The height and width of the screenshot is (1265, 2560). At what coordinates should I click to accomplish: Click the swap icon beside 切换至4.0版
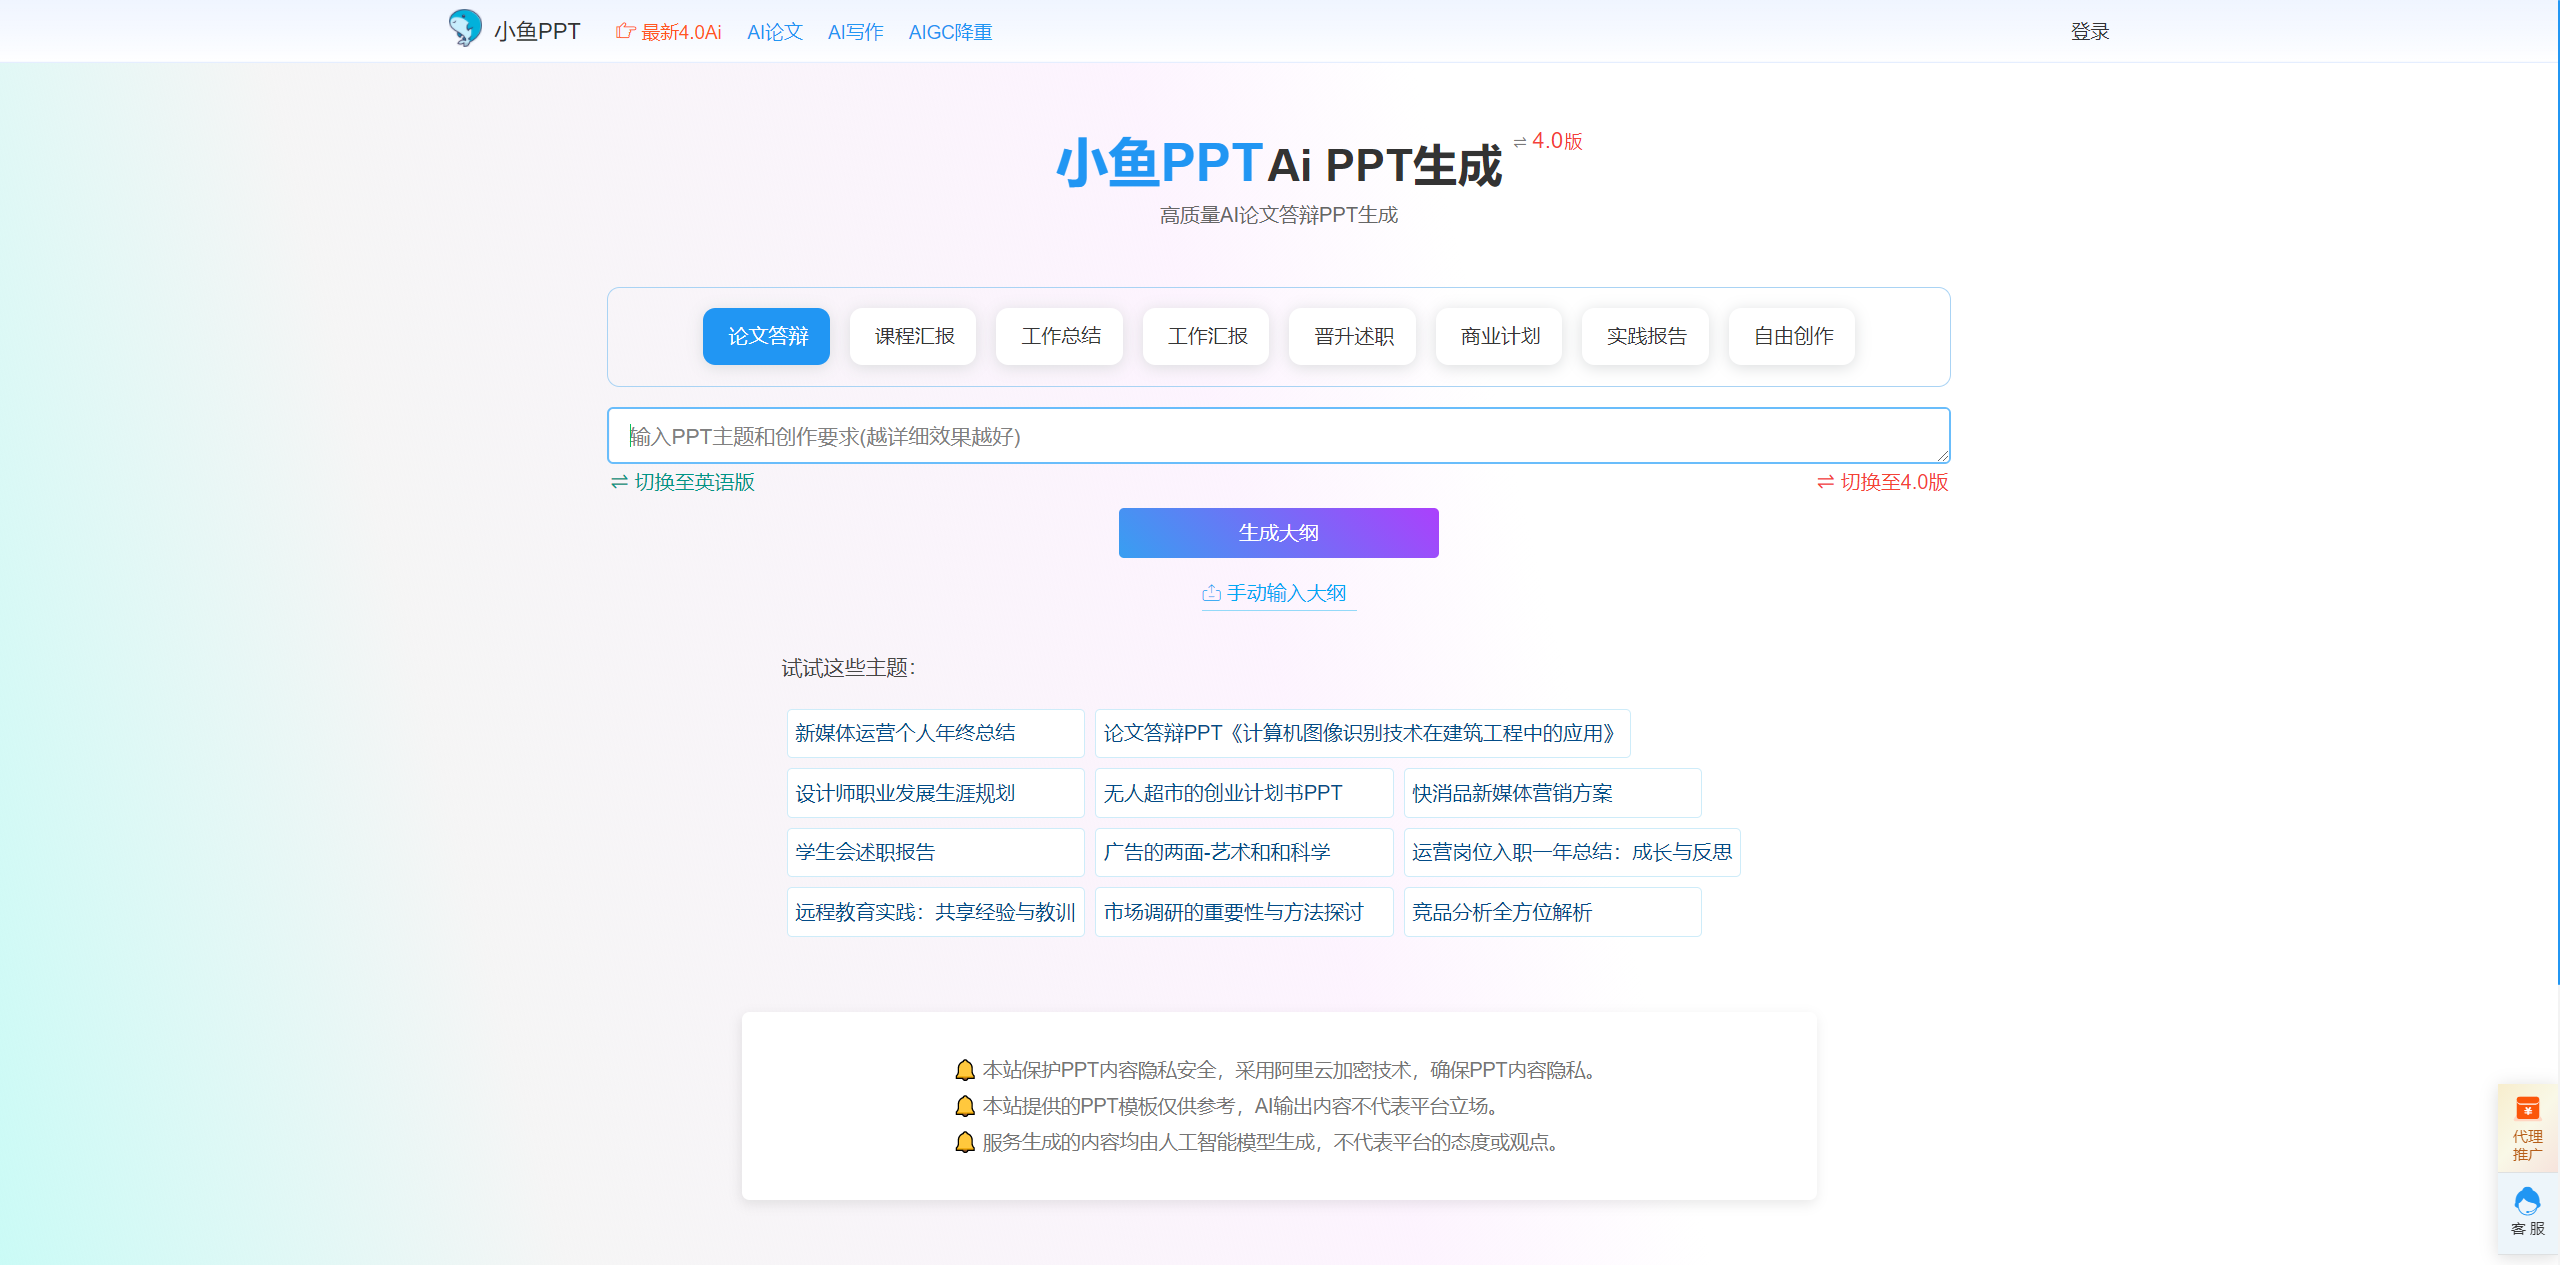coord(1825,482)
